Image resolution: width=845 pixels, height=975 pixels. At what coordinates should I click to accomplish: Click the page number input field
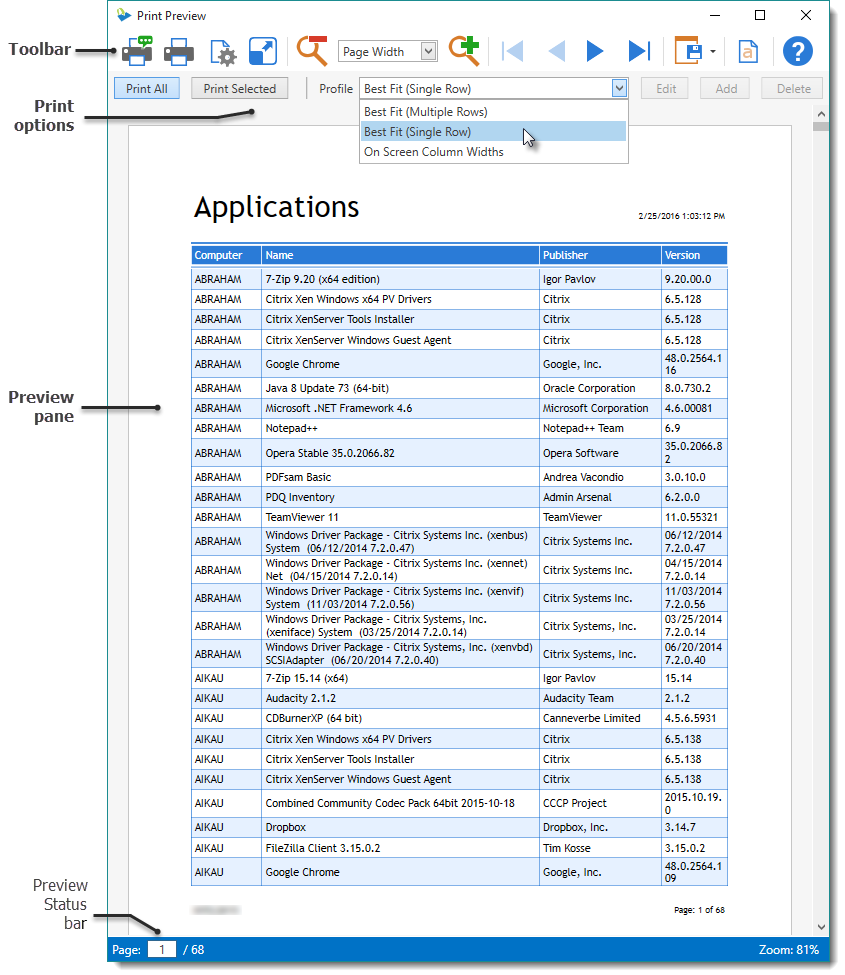162,950
